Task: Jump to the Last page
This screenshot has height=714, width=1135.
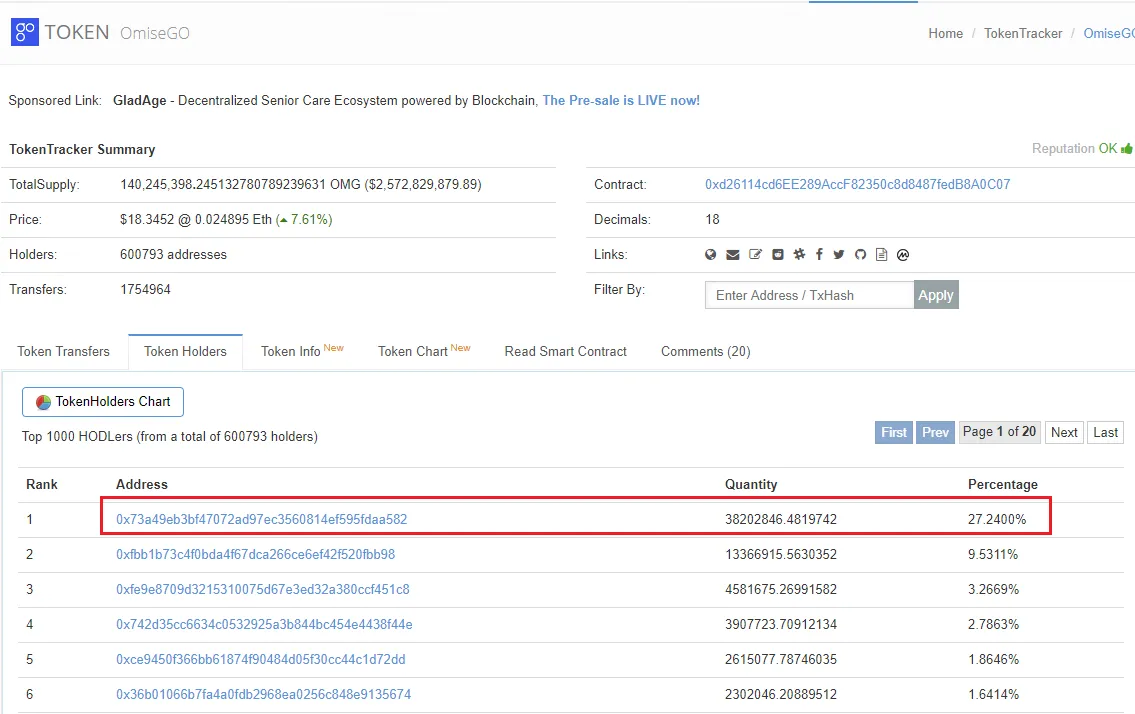Action: 1105,432
